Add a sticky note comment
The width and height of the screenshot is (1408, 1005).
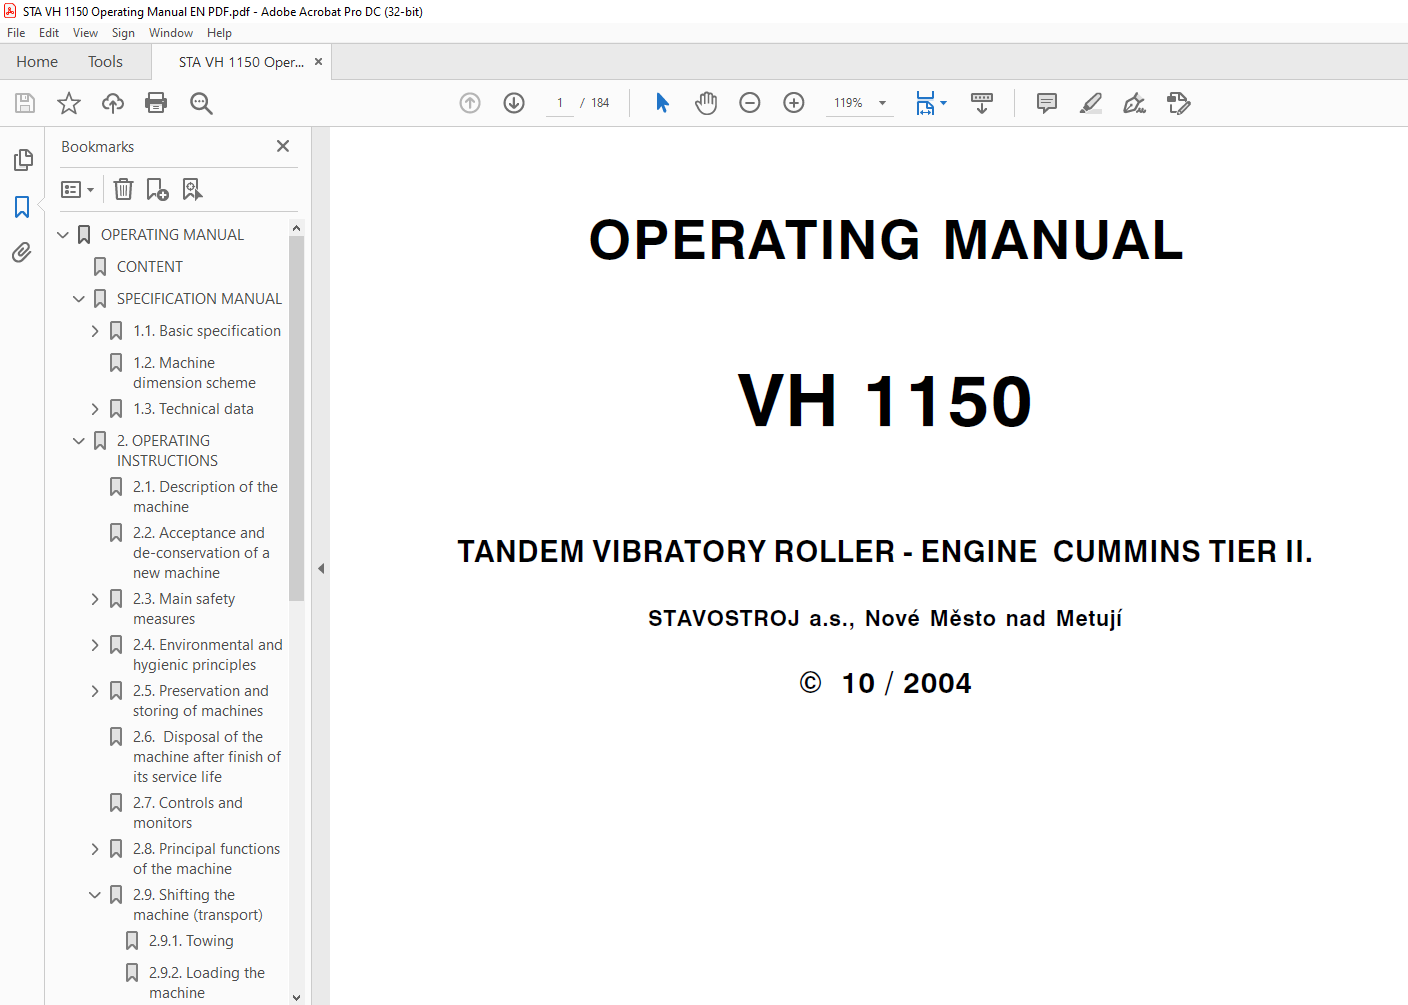(x=1047, y=103)
